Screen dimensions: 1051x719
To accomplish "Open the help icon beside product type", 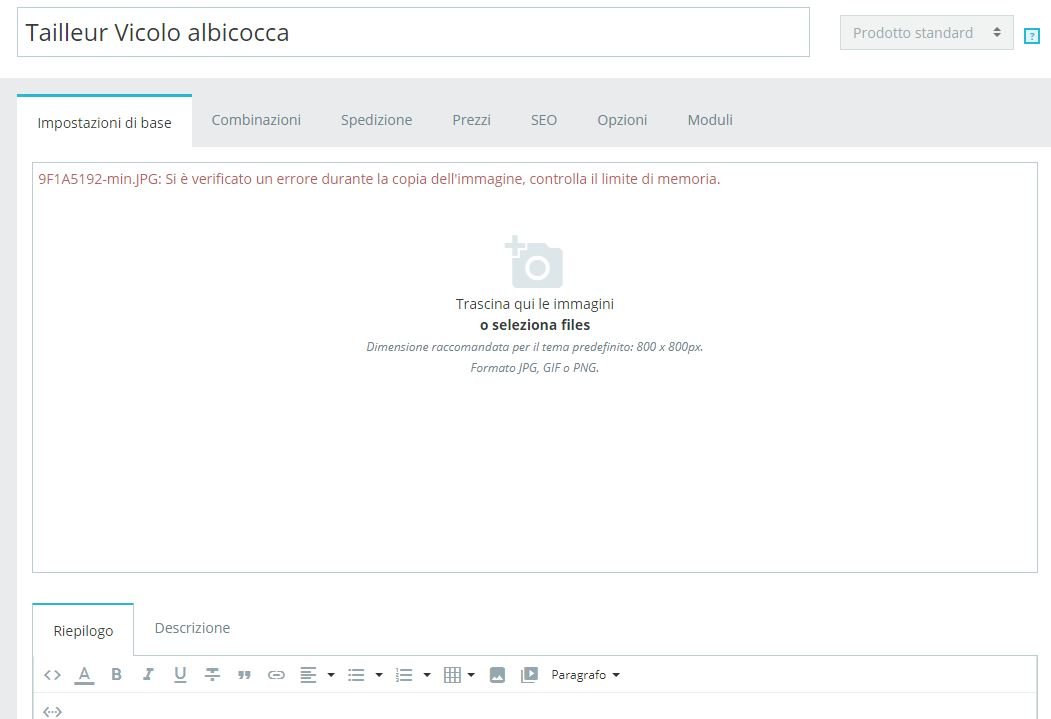I will 1032,36.
